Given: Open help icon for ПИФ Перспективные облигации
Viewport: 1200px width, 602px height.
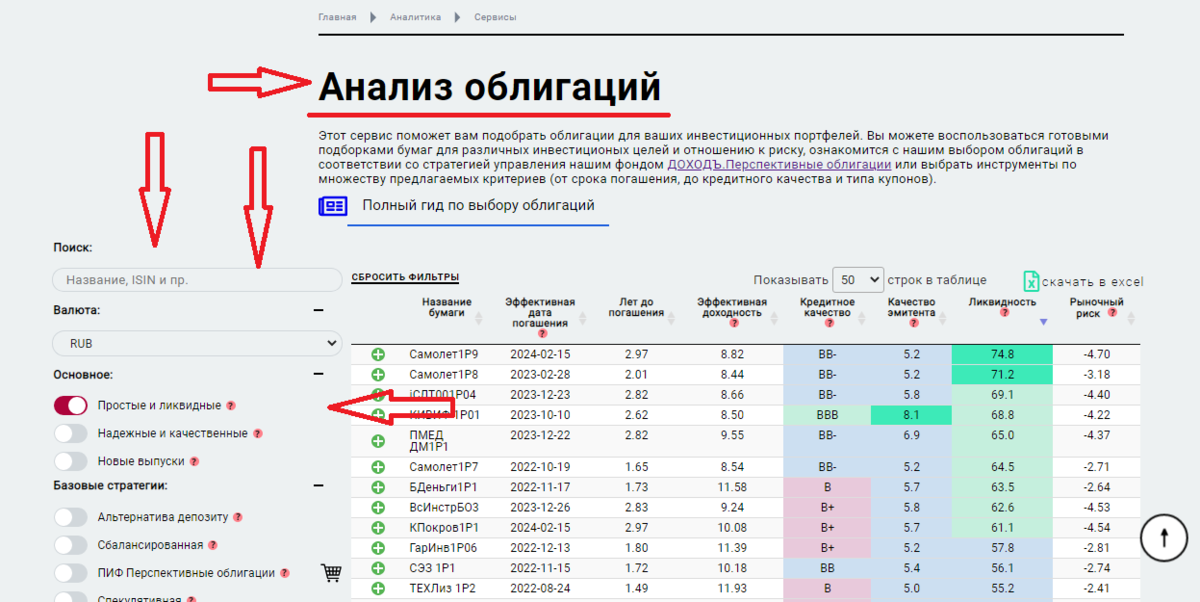Looking at the screenshot, I should click(x=285, y=574).
